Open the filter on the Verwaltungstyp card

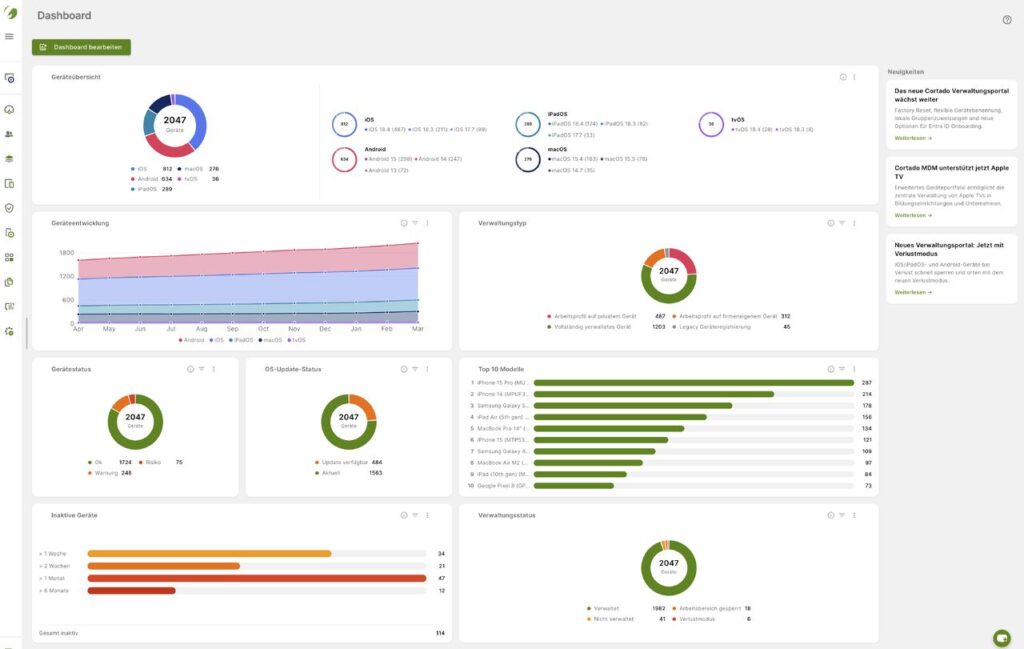(842, 223)
